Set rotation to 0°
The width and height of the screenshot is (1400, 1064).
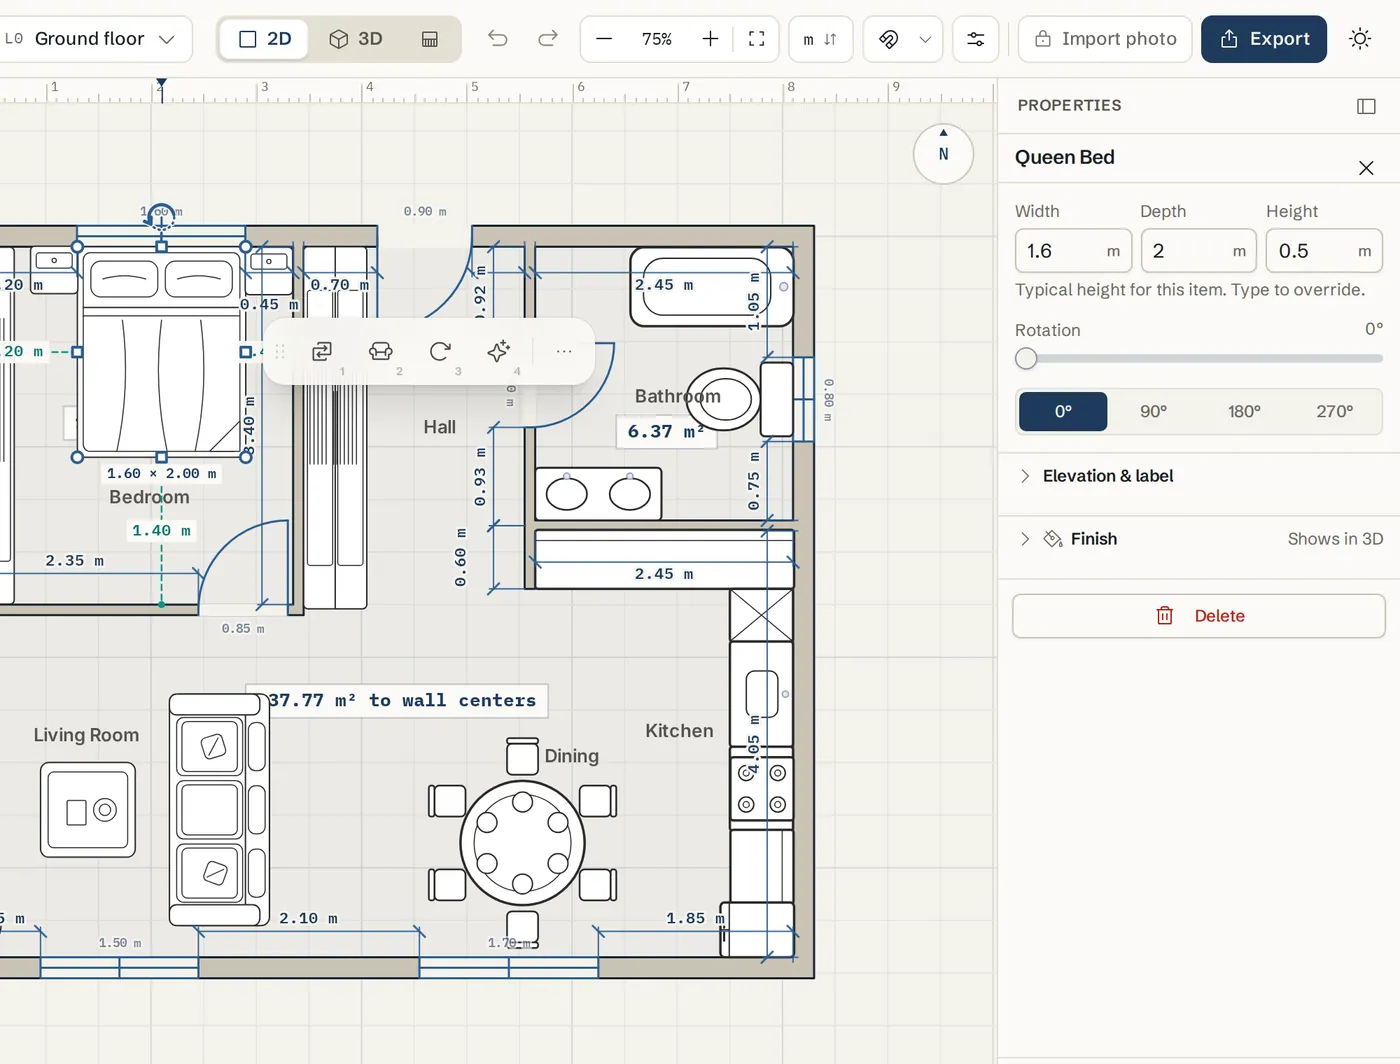pyautogui.click(x=1063, y=411)
